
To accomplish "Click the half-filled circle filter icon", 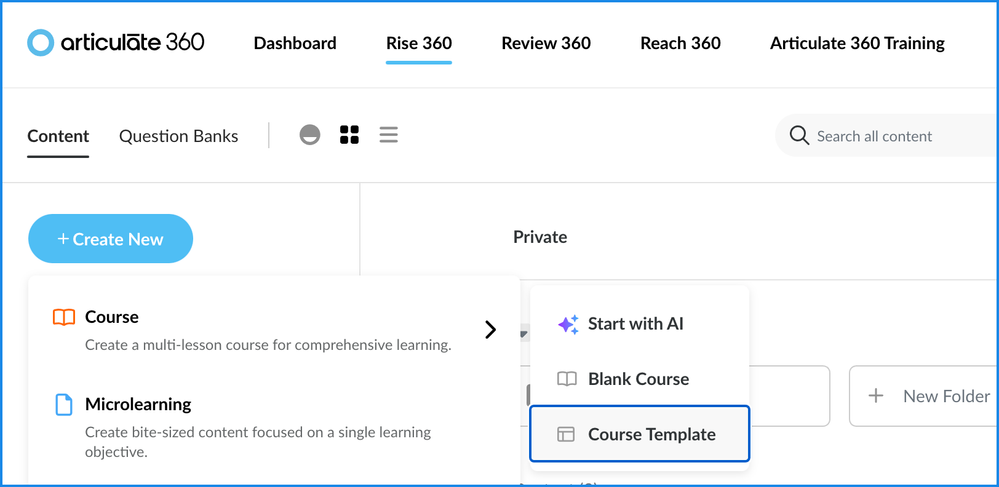I will (x=310, y=135).
